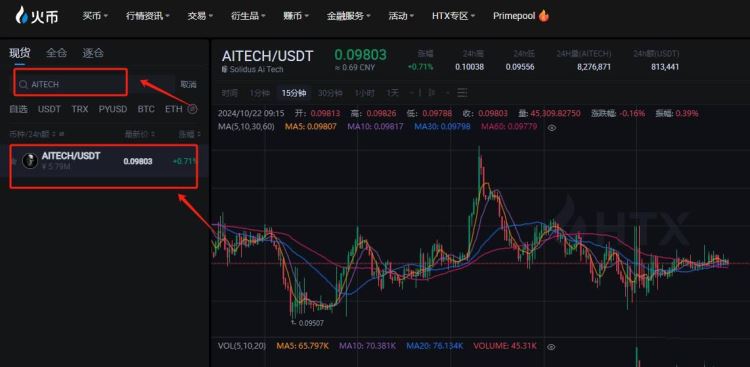Select the 1分钟 chart interval
Image resolution: width=750 pixels, height=367 pixels.
pos(259,93)
